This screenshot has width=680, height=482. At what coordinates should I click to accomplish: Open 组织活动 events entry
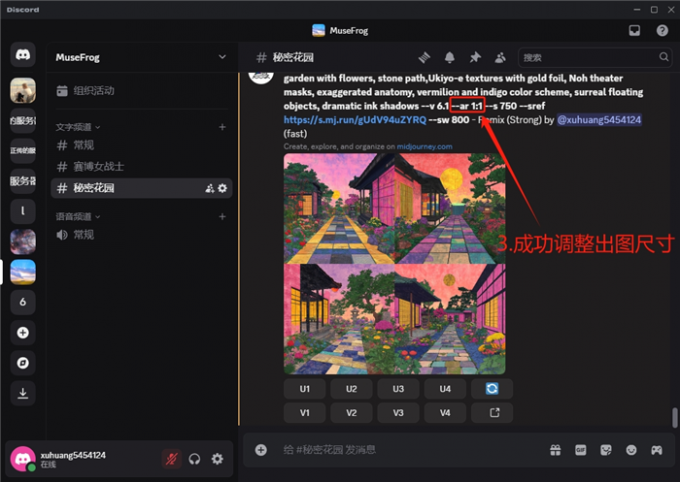[140, 91]
